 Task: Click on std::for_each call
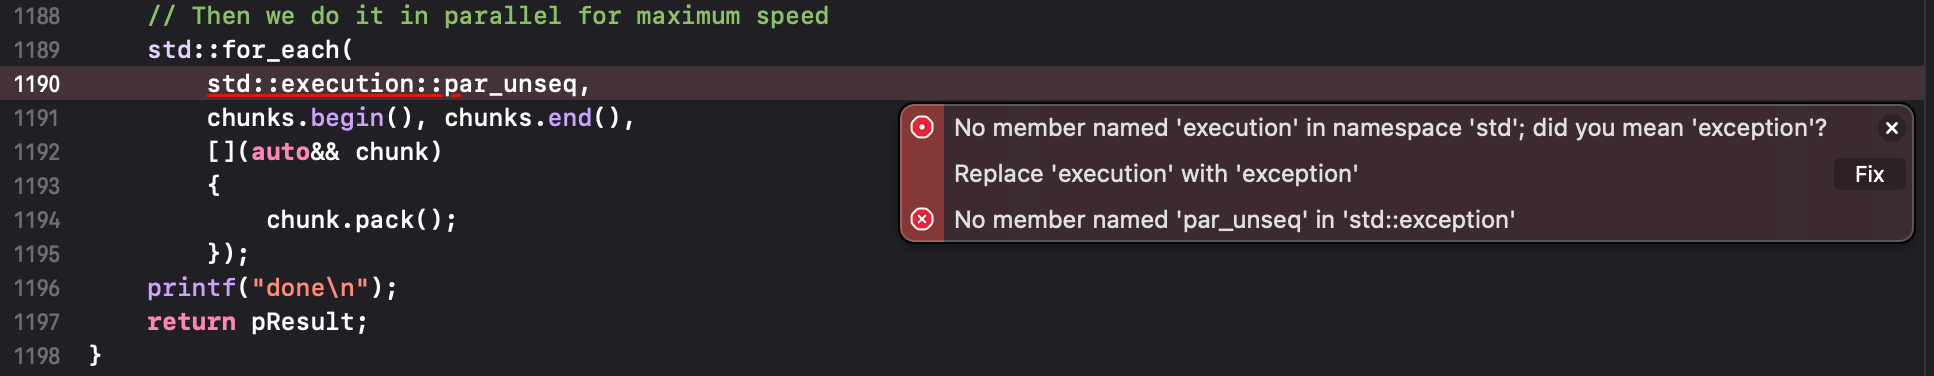tap(250, 50)
